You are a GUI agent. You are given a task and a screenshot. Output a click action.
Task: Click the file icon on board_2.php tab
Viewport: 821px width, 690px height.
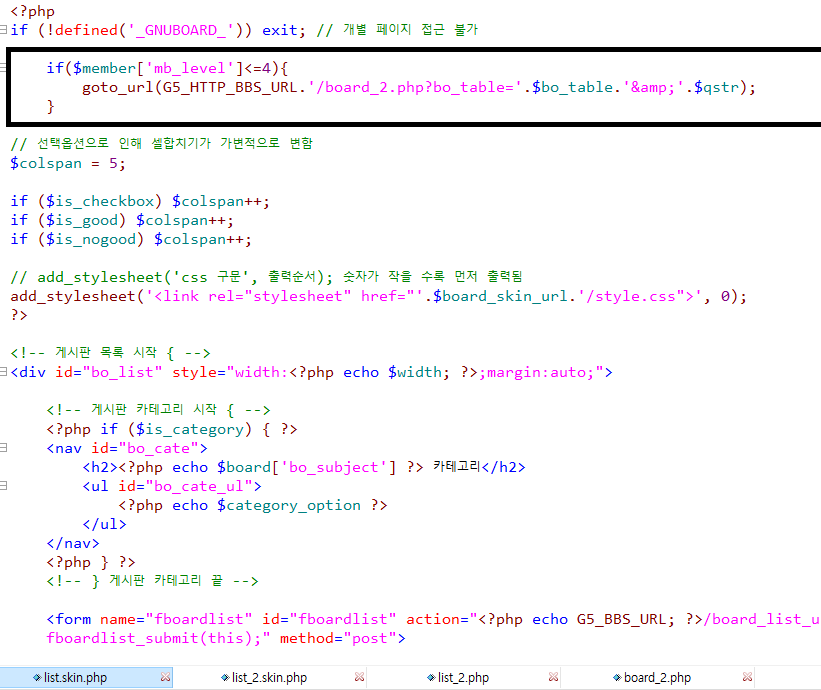(616, 678)
